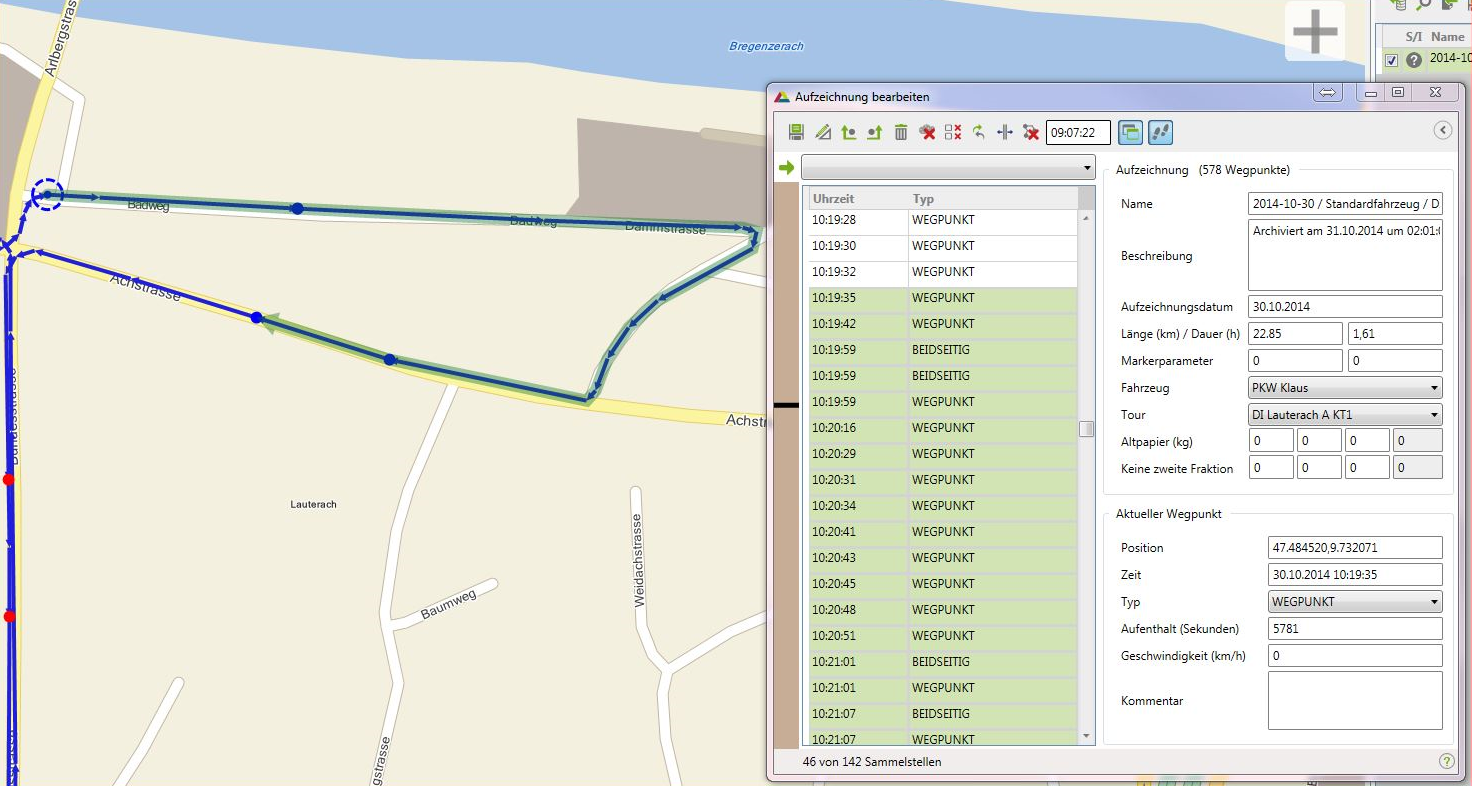Open the Typ dropdown showing WEGPUNKT
Viewport: 1472px width, 786px height.
coord(1355,602)
